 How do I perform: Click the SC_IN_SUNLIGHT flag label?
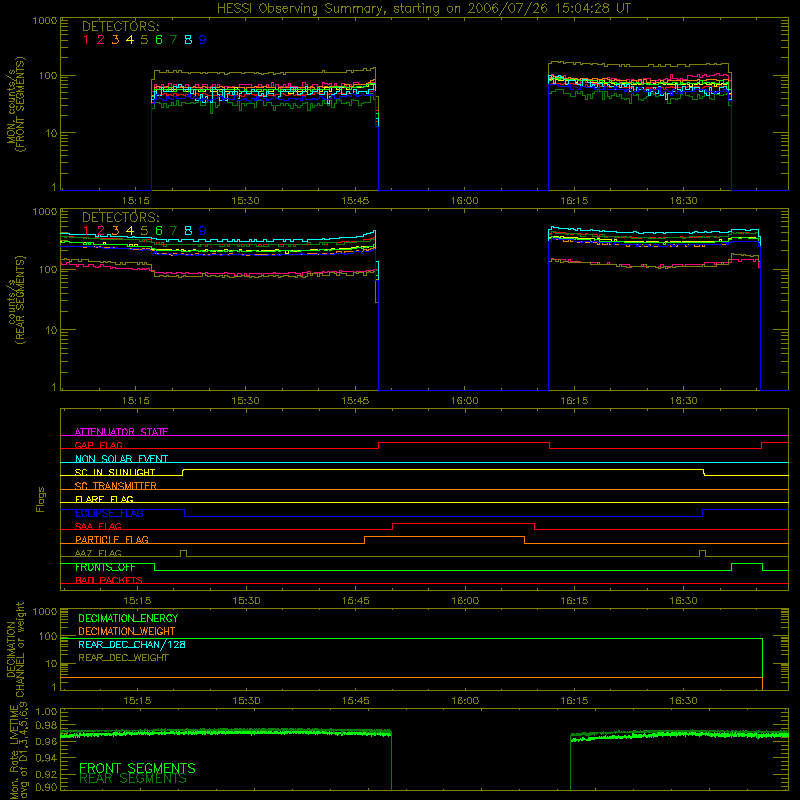pyautogui.click(x=115, y=472)
